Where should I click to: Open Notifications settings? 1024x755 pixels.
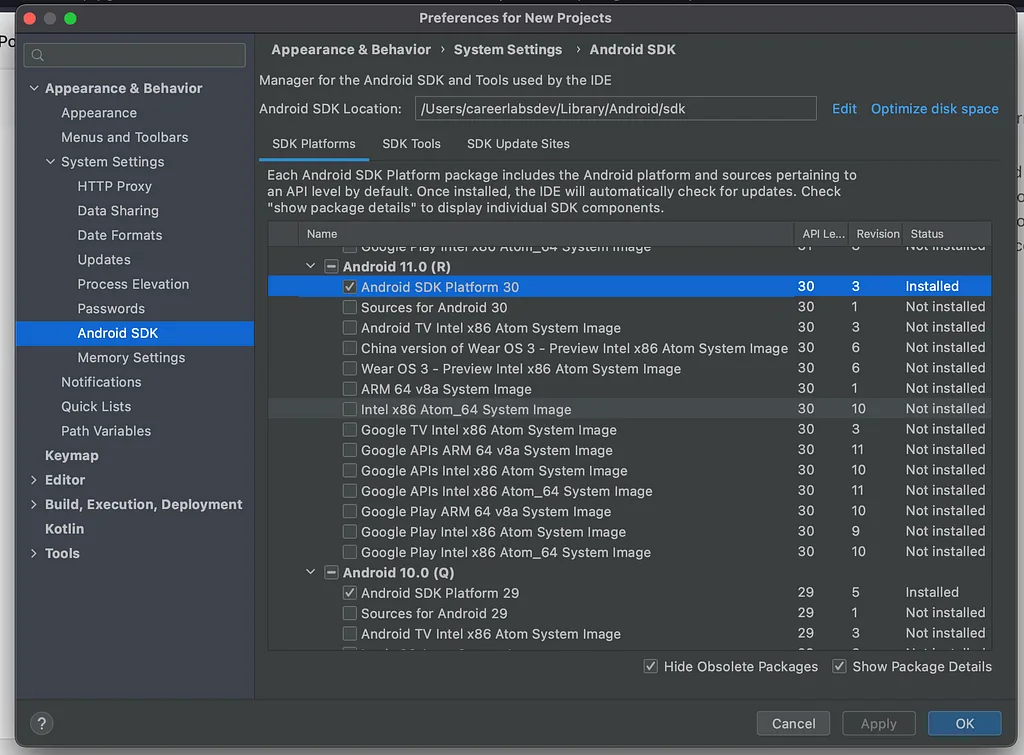(x=101, y=382)
